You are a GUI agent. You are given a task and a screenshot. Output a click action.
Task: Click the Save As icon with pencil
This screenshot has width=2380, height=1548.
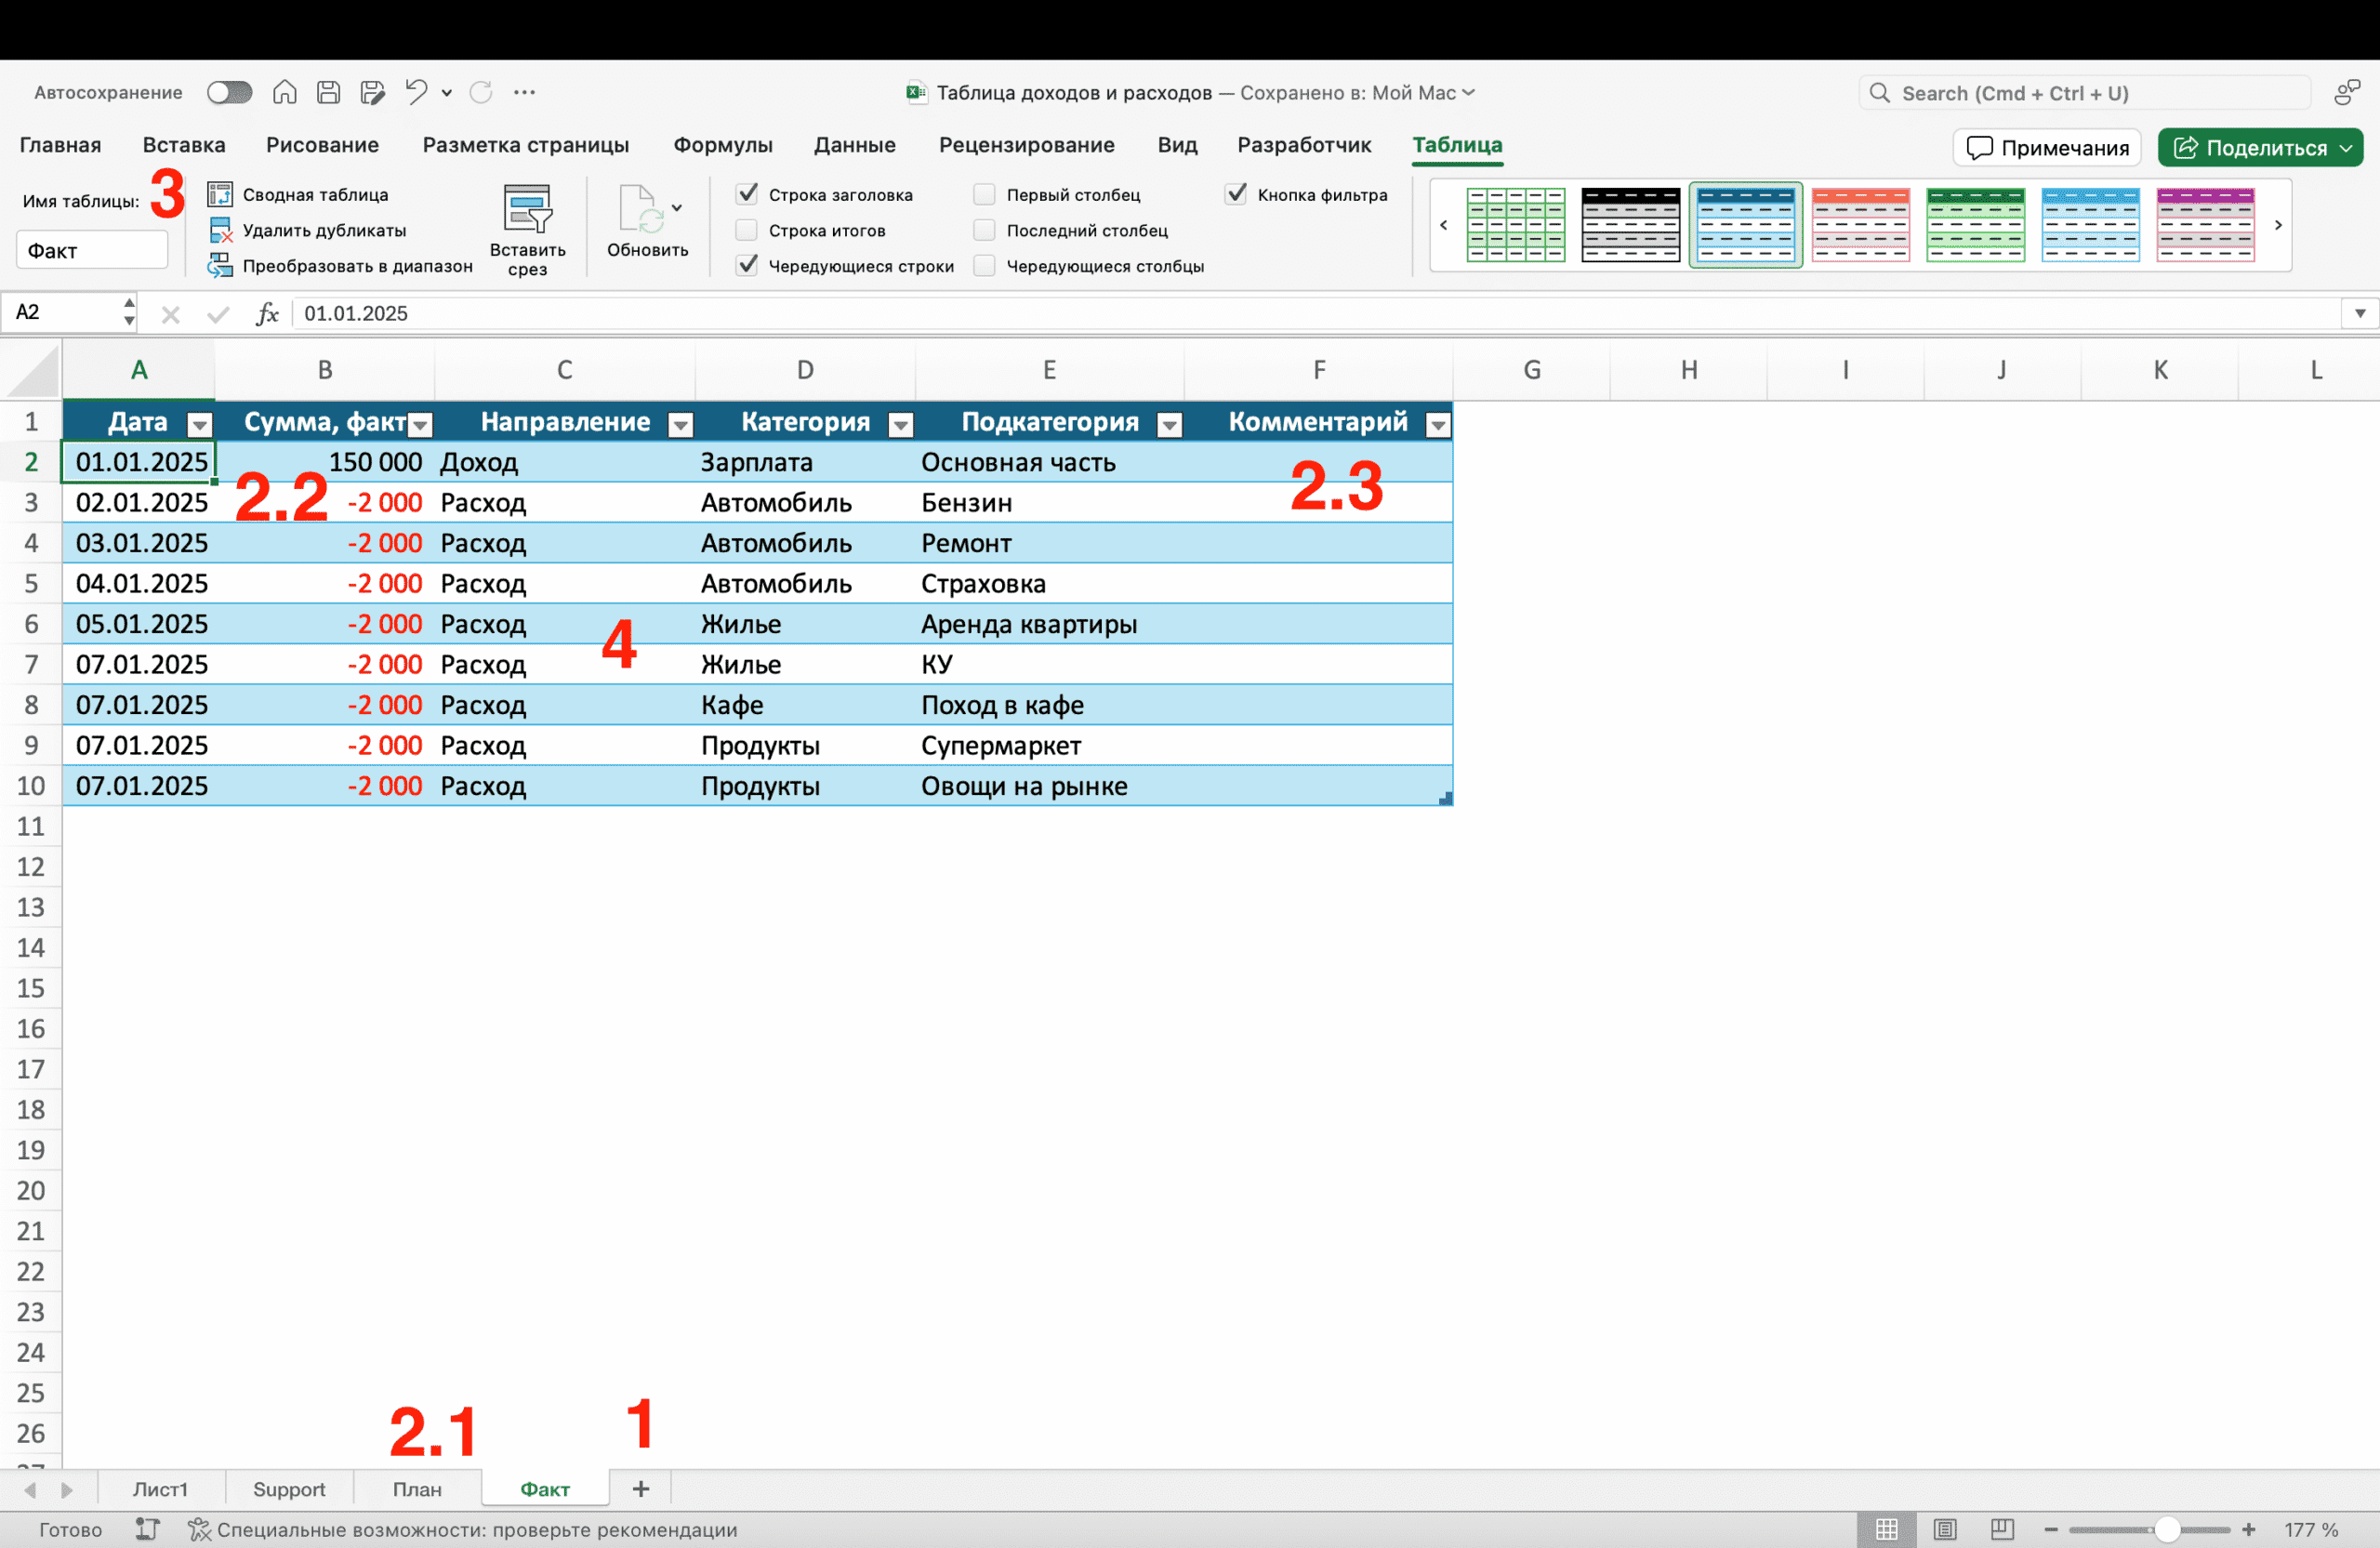[x=372, y=92]
